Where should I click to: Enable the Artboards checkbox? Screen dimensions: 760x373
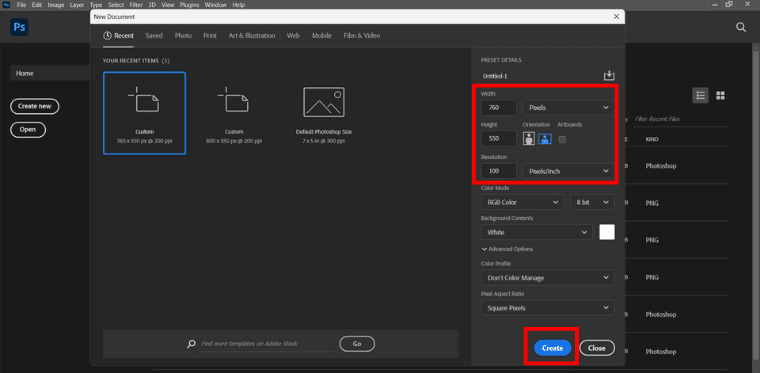[x=562, y=140]
